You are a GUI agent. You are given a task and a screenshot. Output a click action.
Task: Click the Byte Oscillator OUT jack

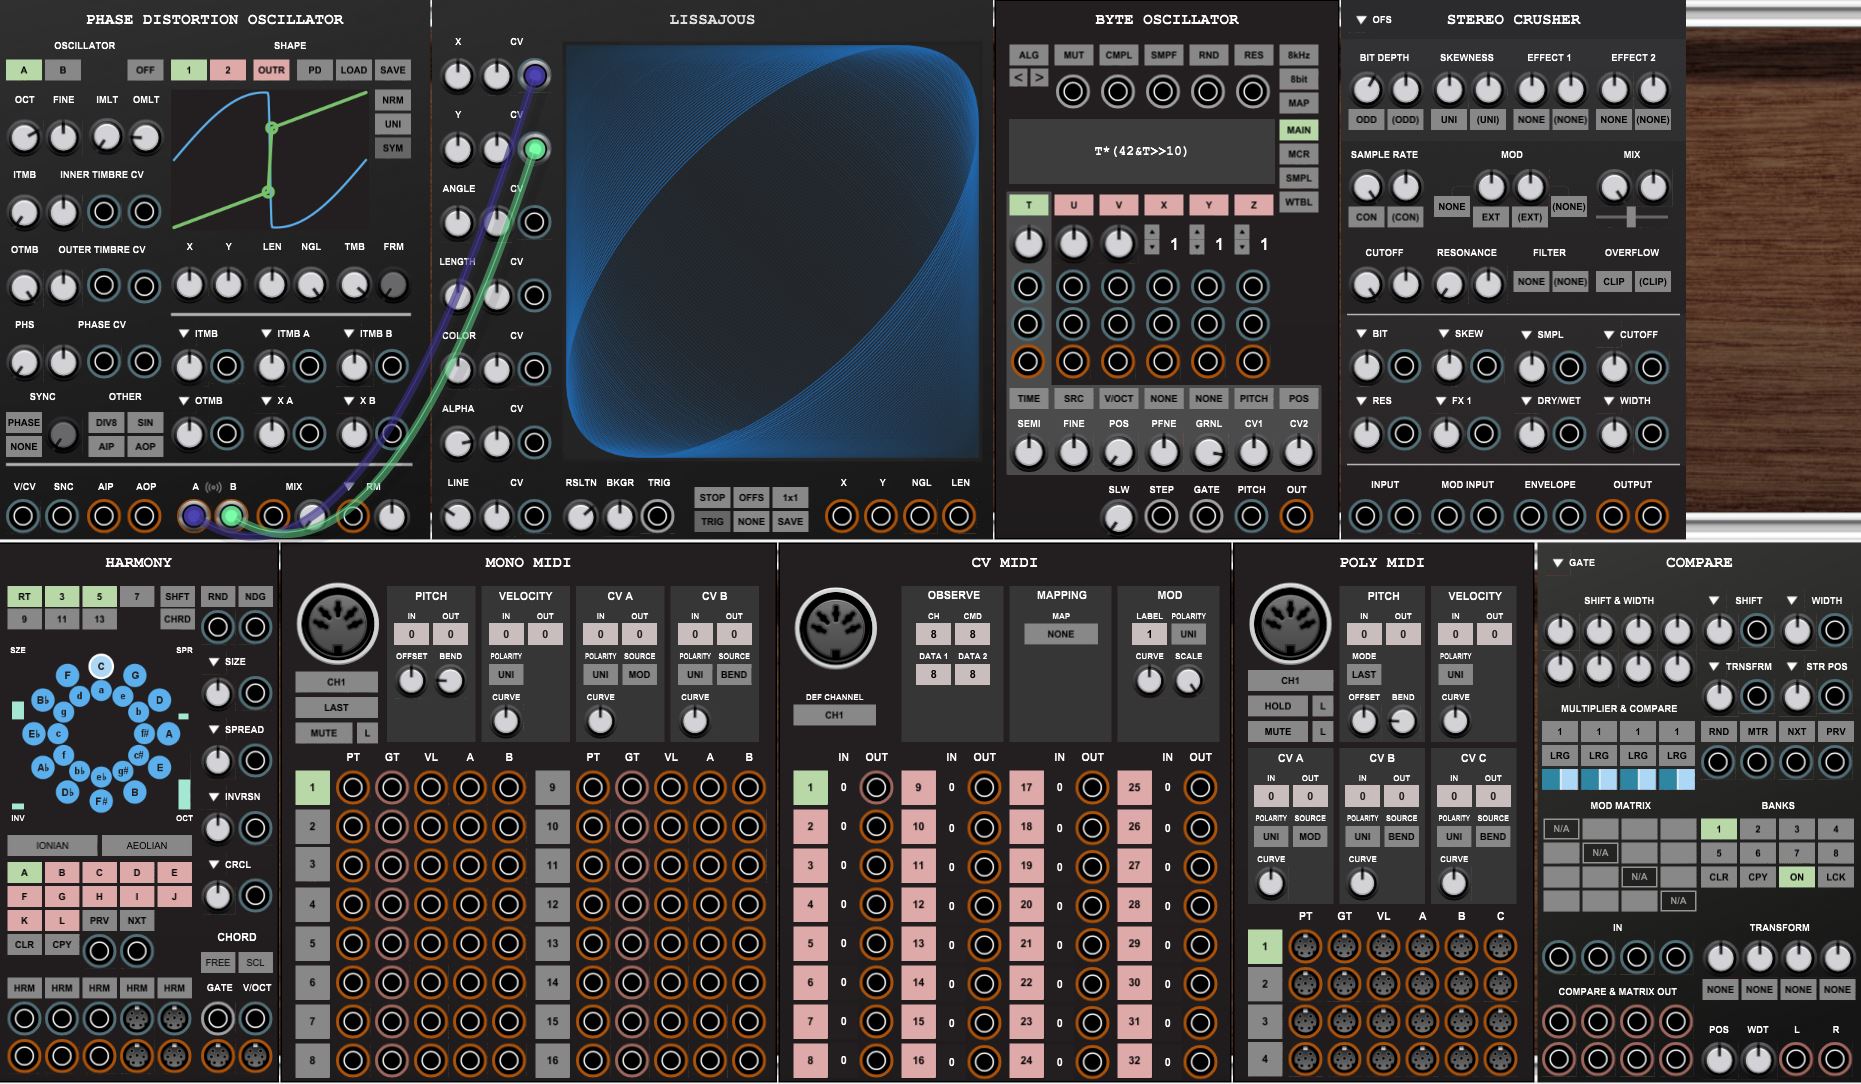coord(1296,516)
